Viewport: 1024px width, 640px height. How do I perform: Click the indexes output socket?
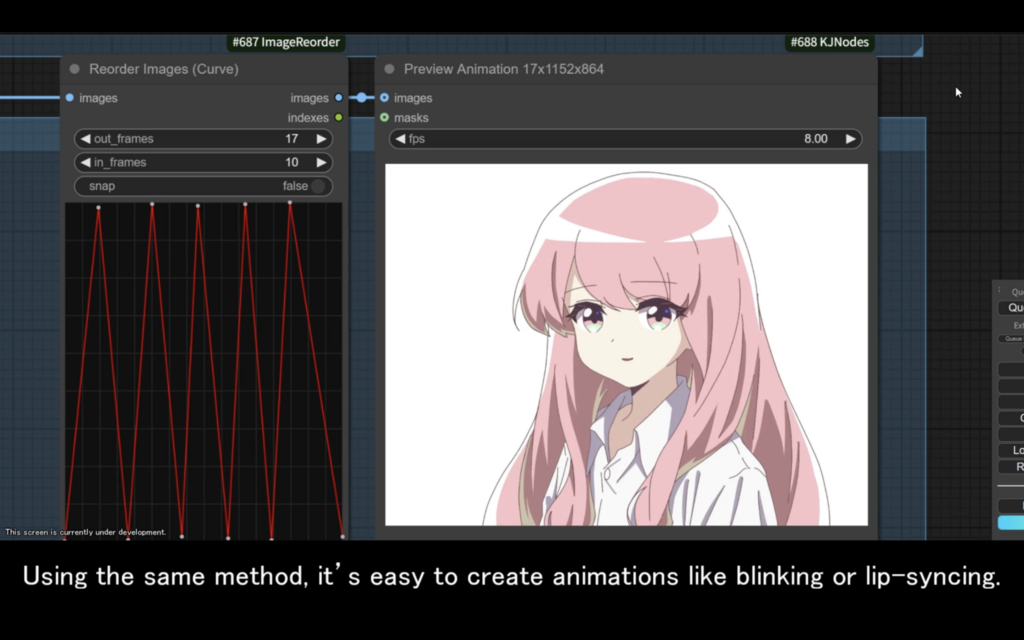pyautogui.click(x=338, y=118)
